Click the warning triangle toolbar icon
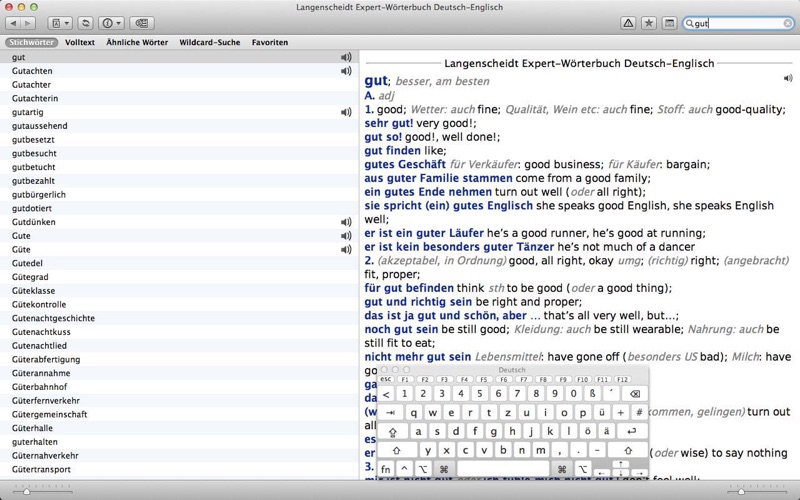Image resolution: width=800 pixels, height=500 pixels. (628, 23)
